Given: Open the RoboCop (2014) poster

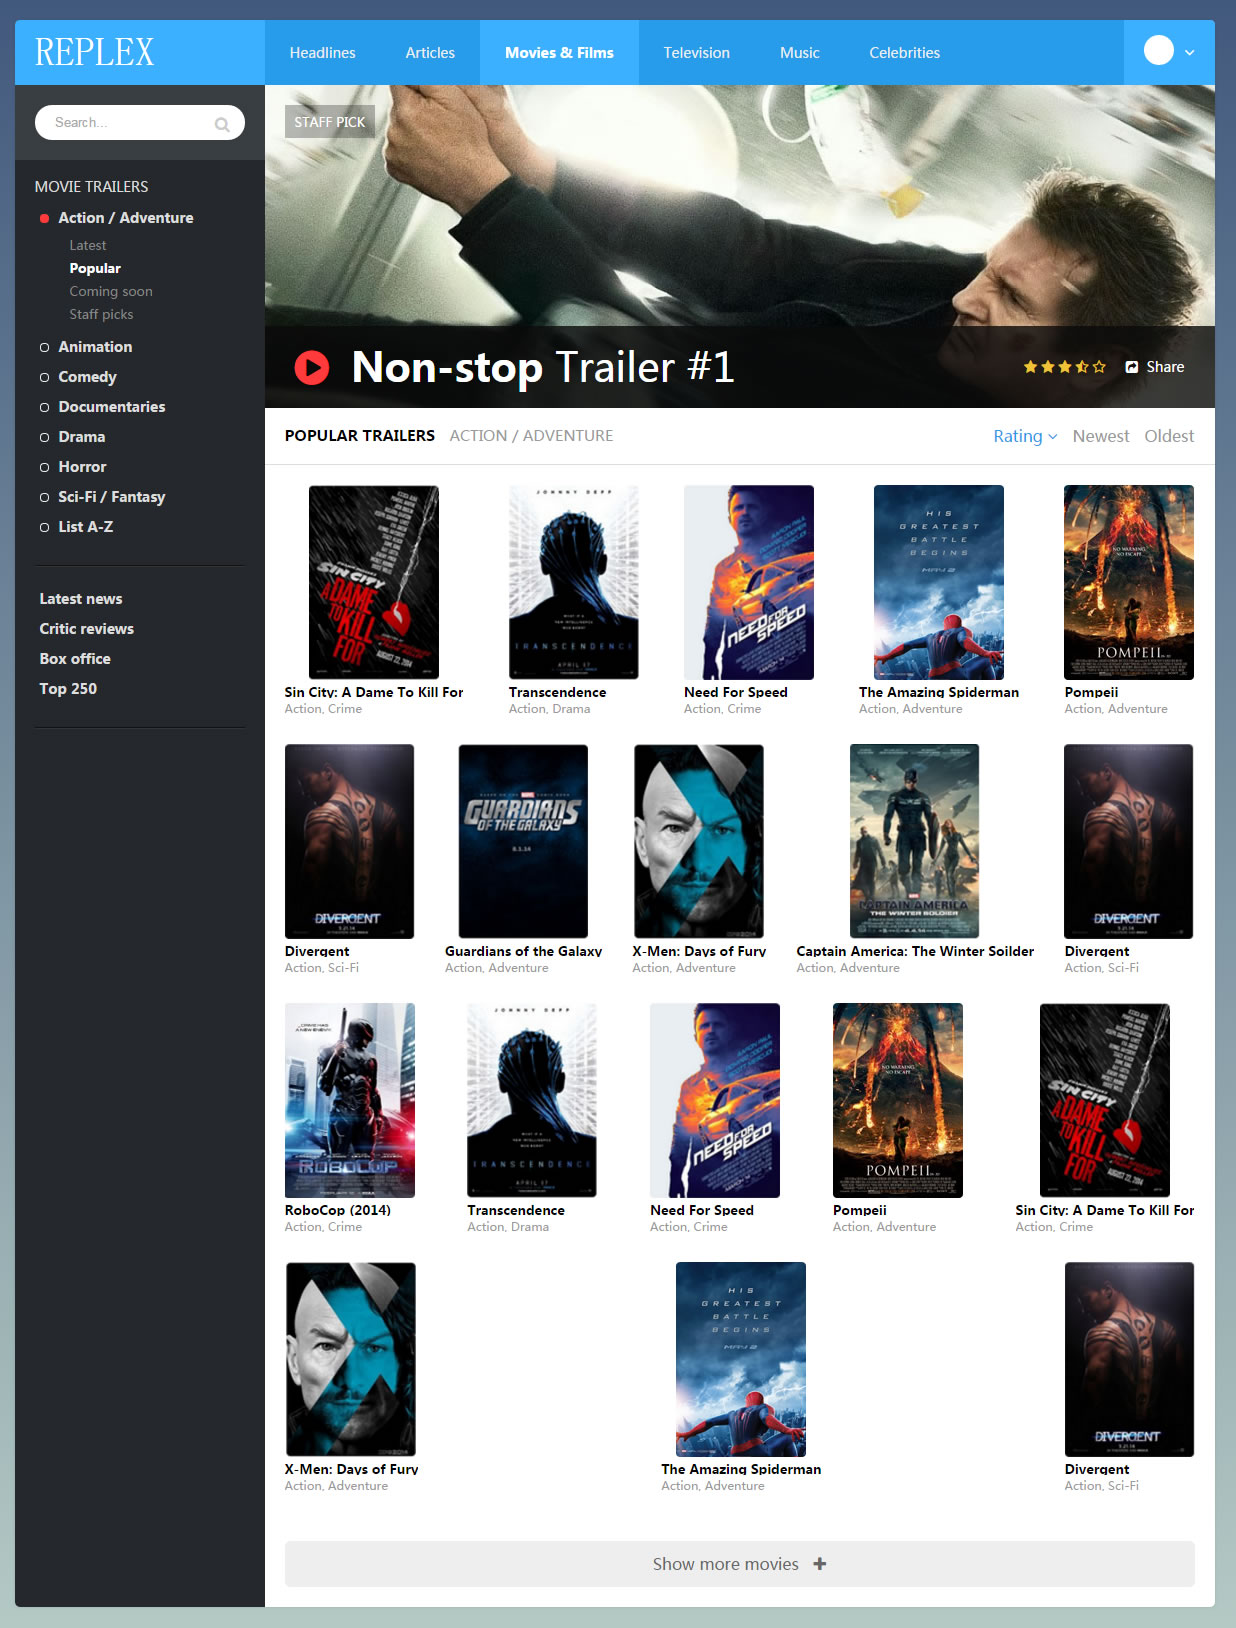Looking at the screenshot, I should tap(350, 1100).
